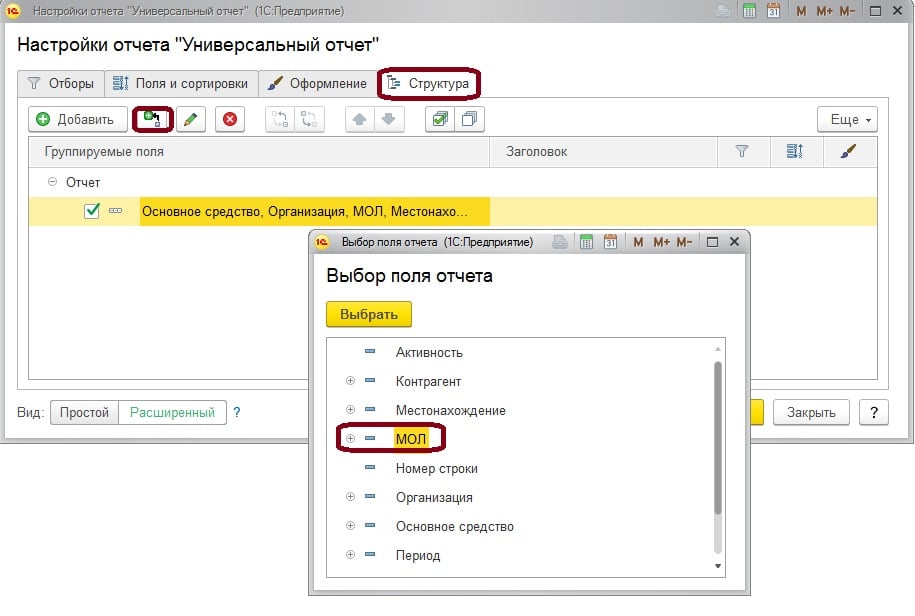Viewport: 915px width, 616px height.
Task: Switch view to Расширенный mode
Action: pos(172,412)
